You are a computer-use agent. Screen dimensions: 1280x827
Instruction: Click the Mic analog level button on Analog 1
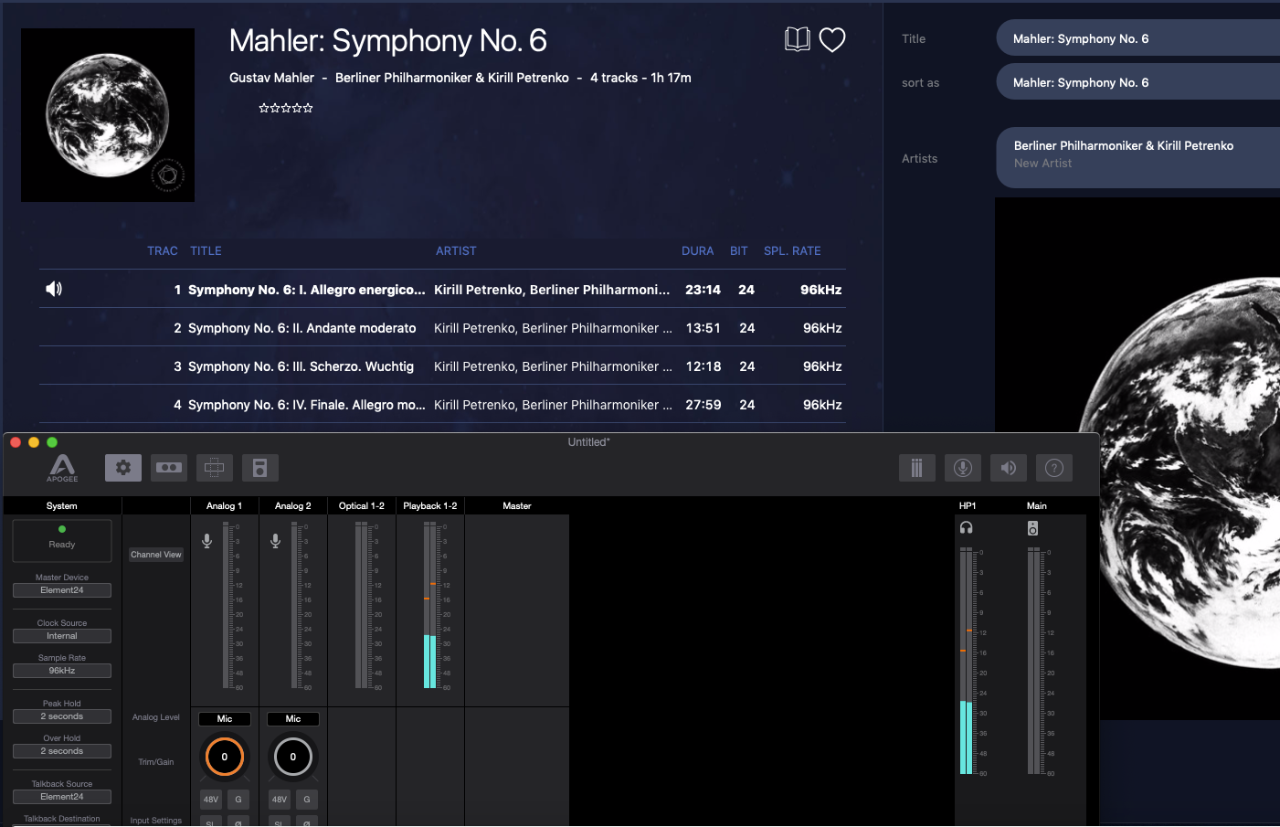point(224,719)
